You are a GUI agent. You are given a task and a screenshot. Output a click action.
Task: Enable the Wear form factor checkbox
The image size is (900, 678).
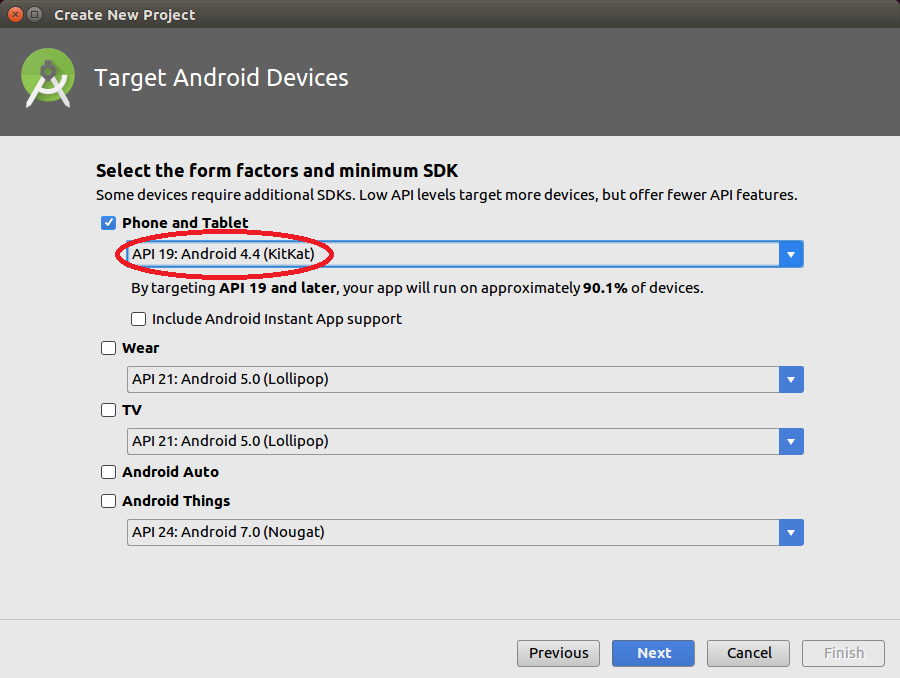(108, 348)
